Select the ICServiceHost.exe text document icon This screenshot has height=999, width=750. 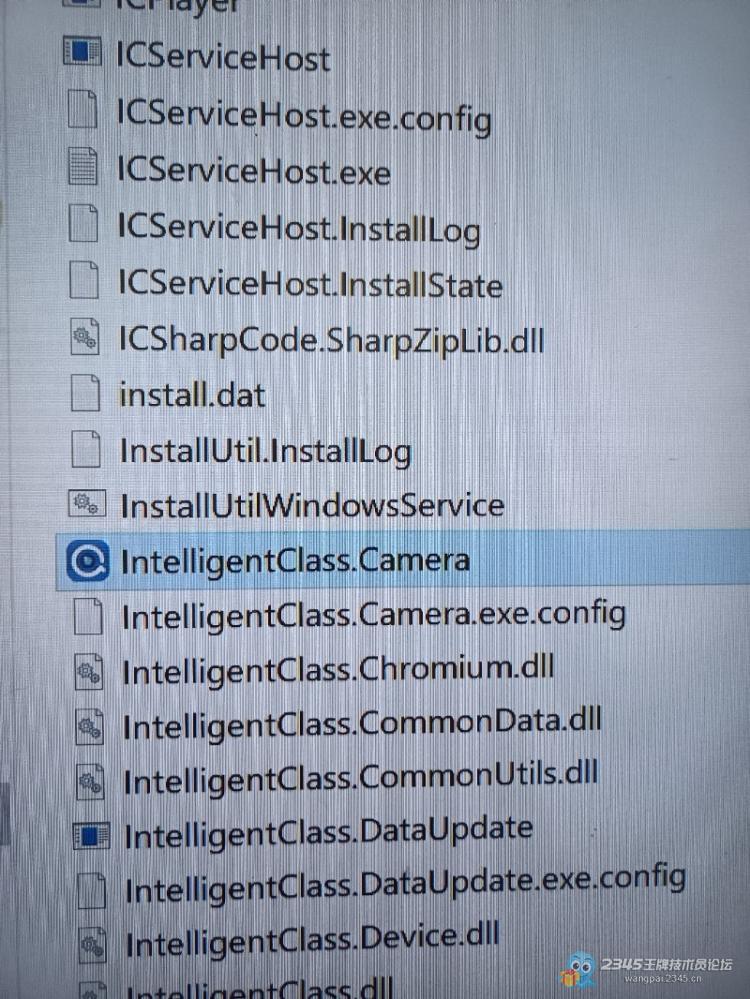(x=83, y=166)
